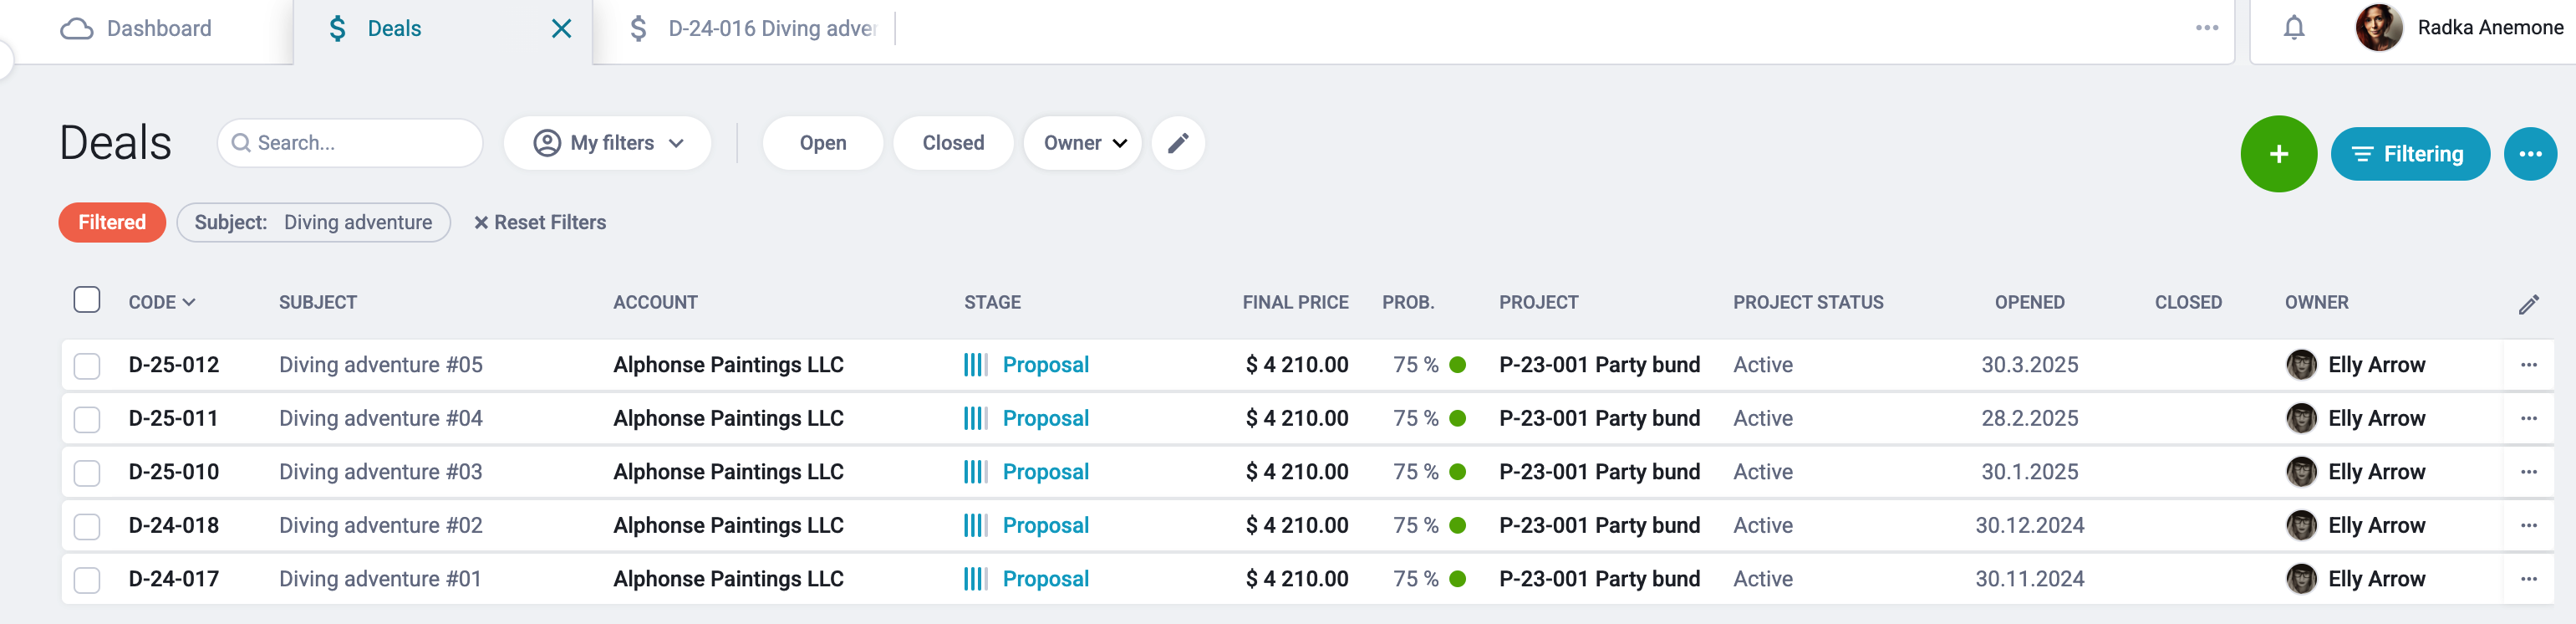The image size is (2576, 624).
Task: Check the box for deal D-25-011
Action: pyautogui.click(x=87, y=419)
